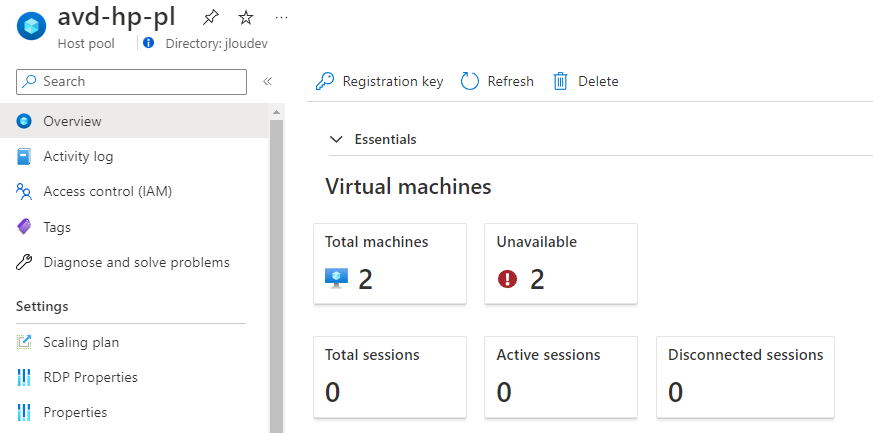
Task: Click the Properties bars icon
Action: tap(24, 412)
